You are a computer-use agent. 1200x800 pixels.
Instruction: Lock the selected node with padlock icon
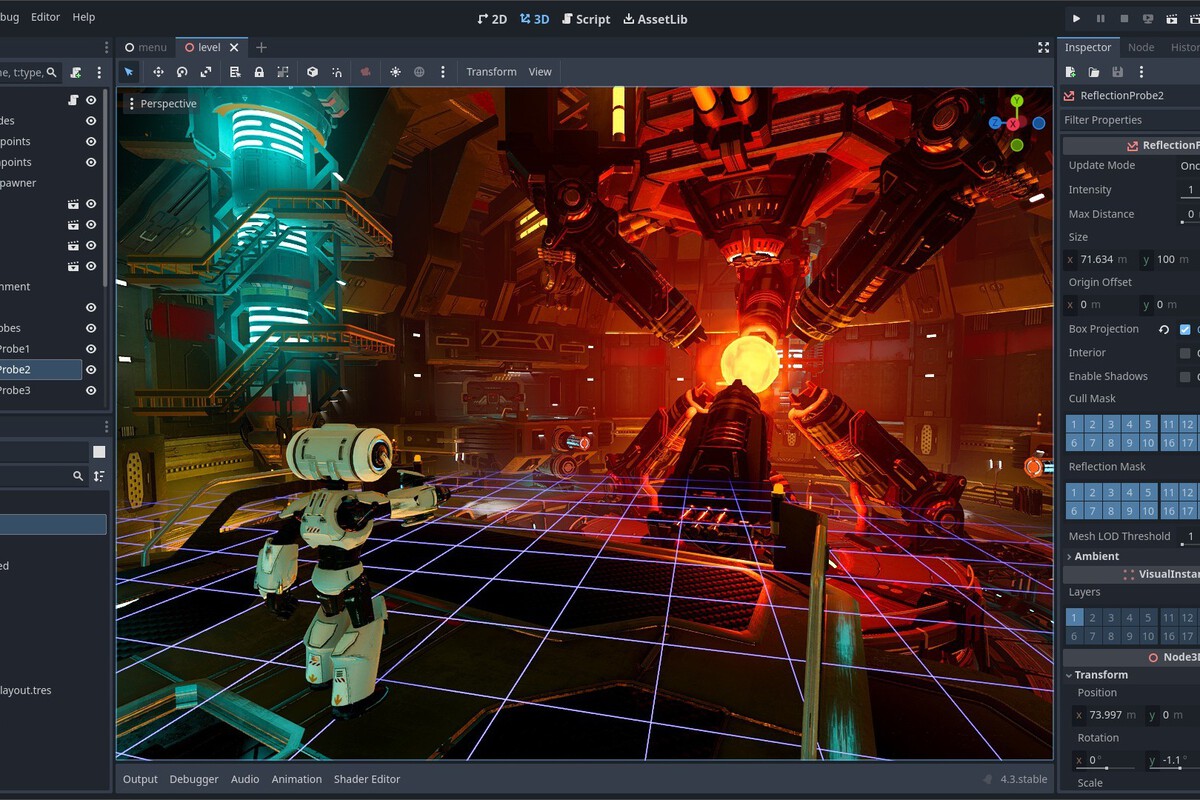(259, 72)
